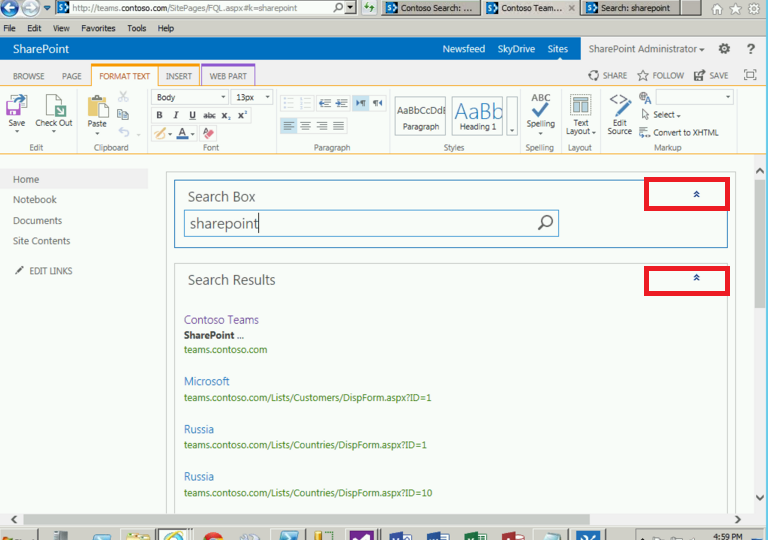The height and width of the screenshot is (540, 768).
Task: Switch to the PAGE tab
Action: click(72, 76)
